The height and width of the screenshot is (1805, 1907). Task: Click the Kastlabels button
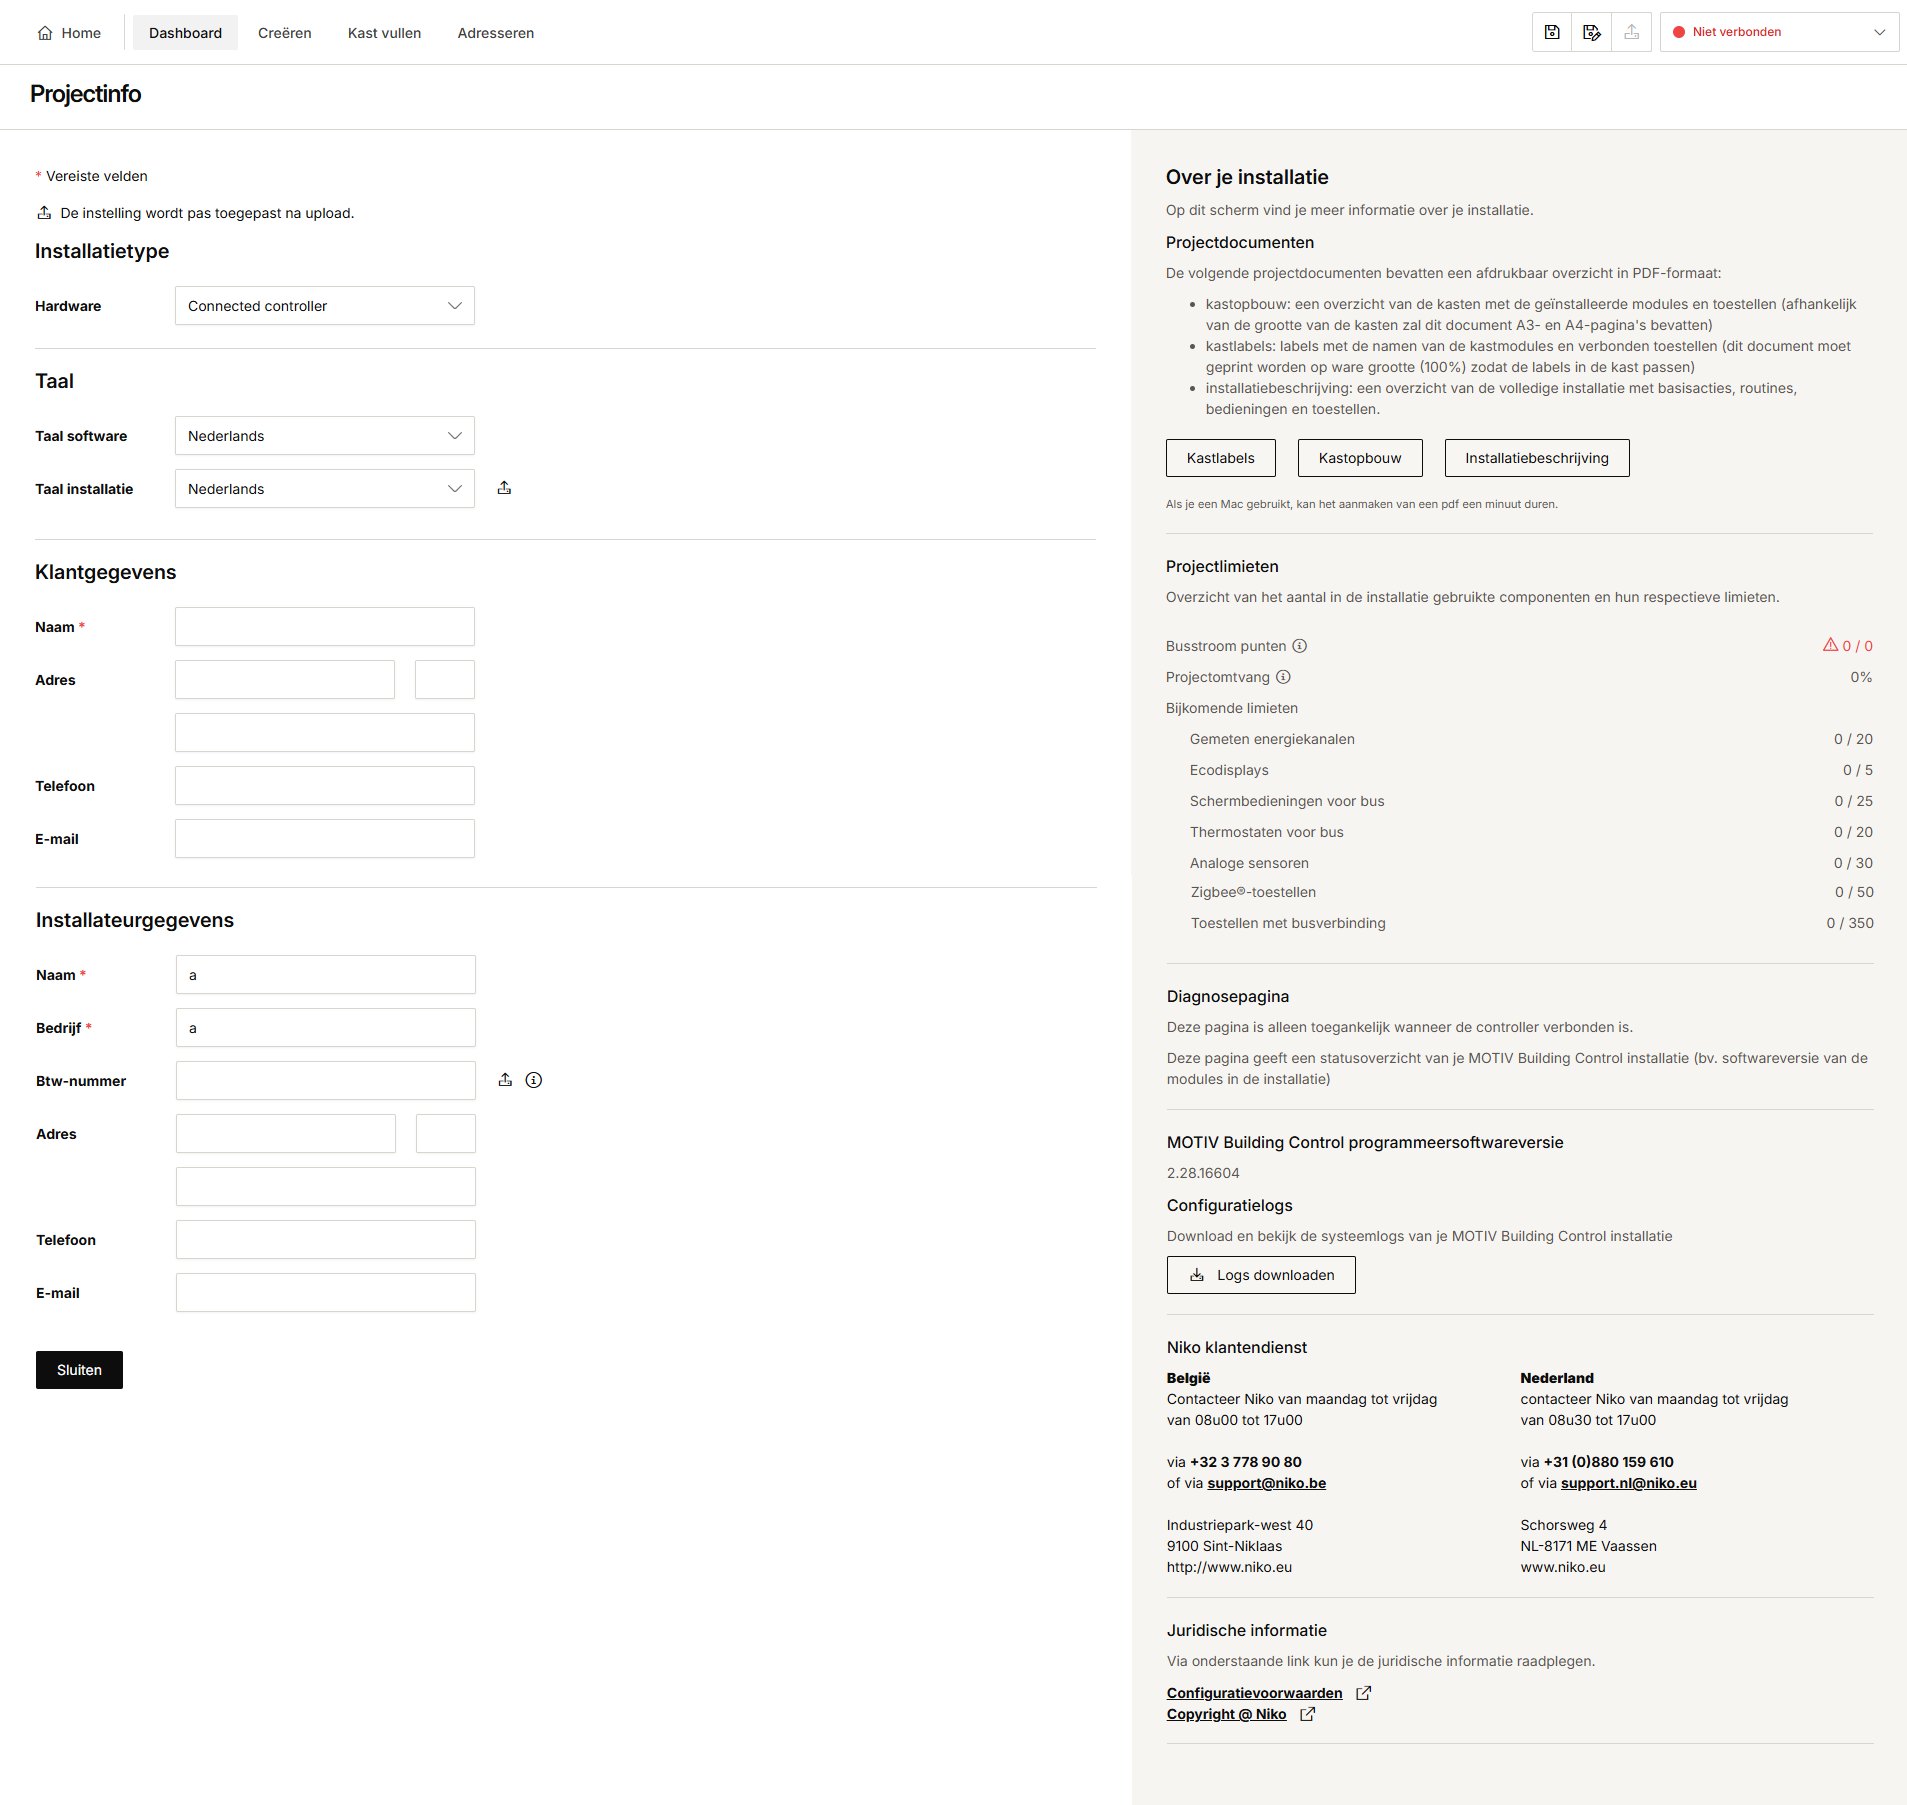tap(1221, 458)
